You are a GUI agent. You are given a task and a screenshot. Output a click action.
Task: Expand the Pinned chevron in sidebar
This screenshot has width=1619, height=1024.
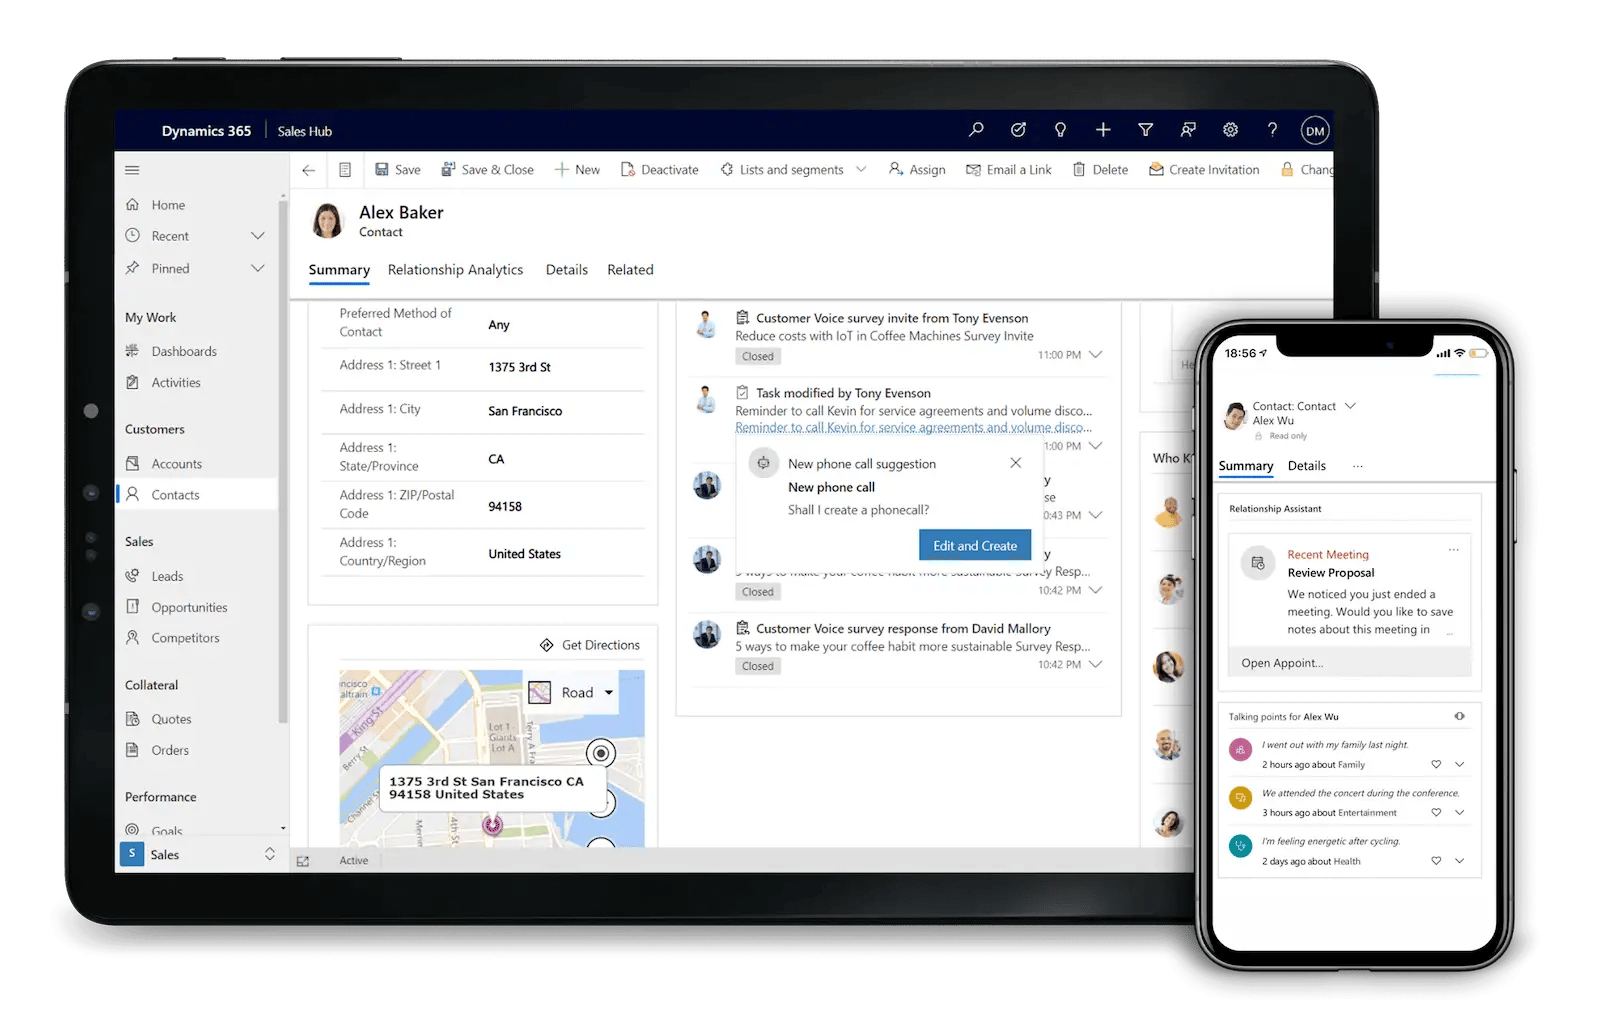258,268
